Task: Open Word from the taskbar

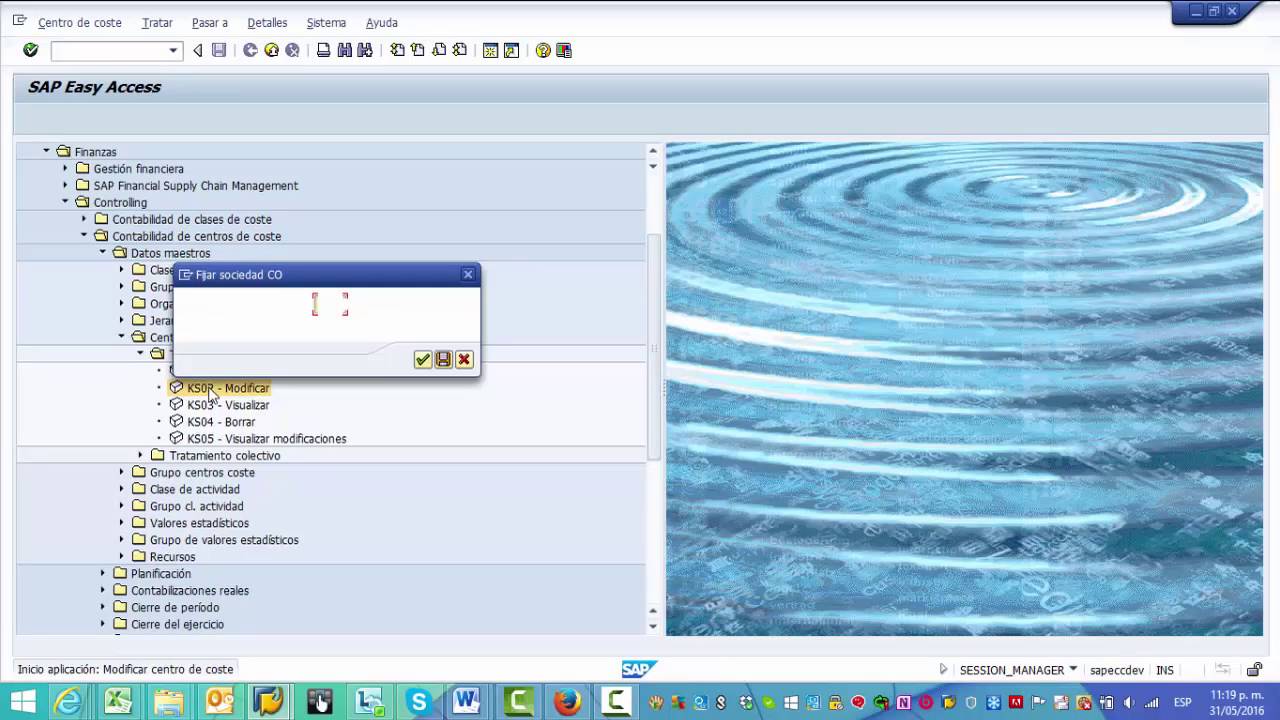Action: [x=467, y=702]
